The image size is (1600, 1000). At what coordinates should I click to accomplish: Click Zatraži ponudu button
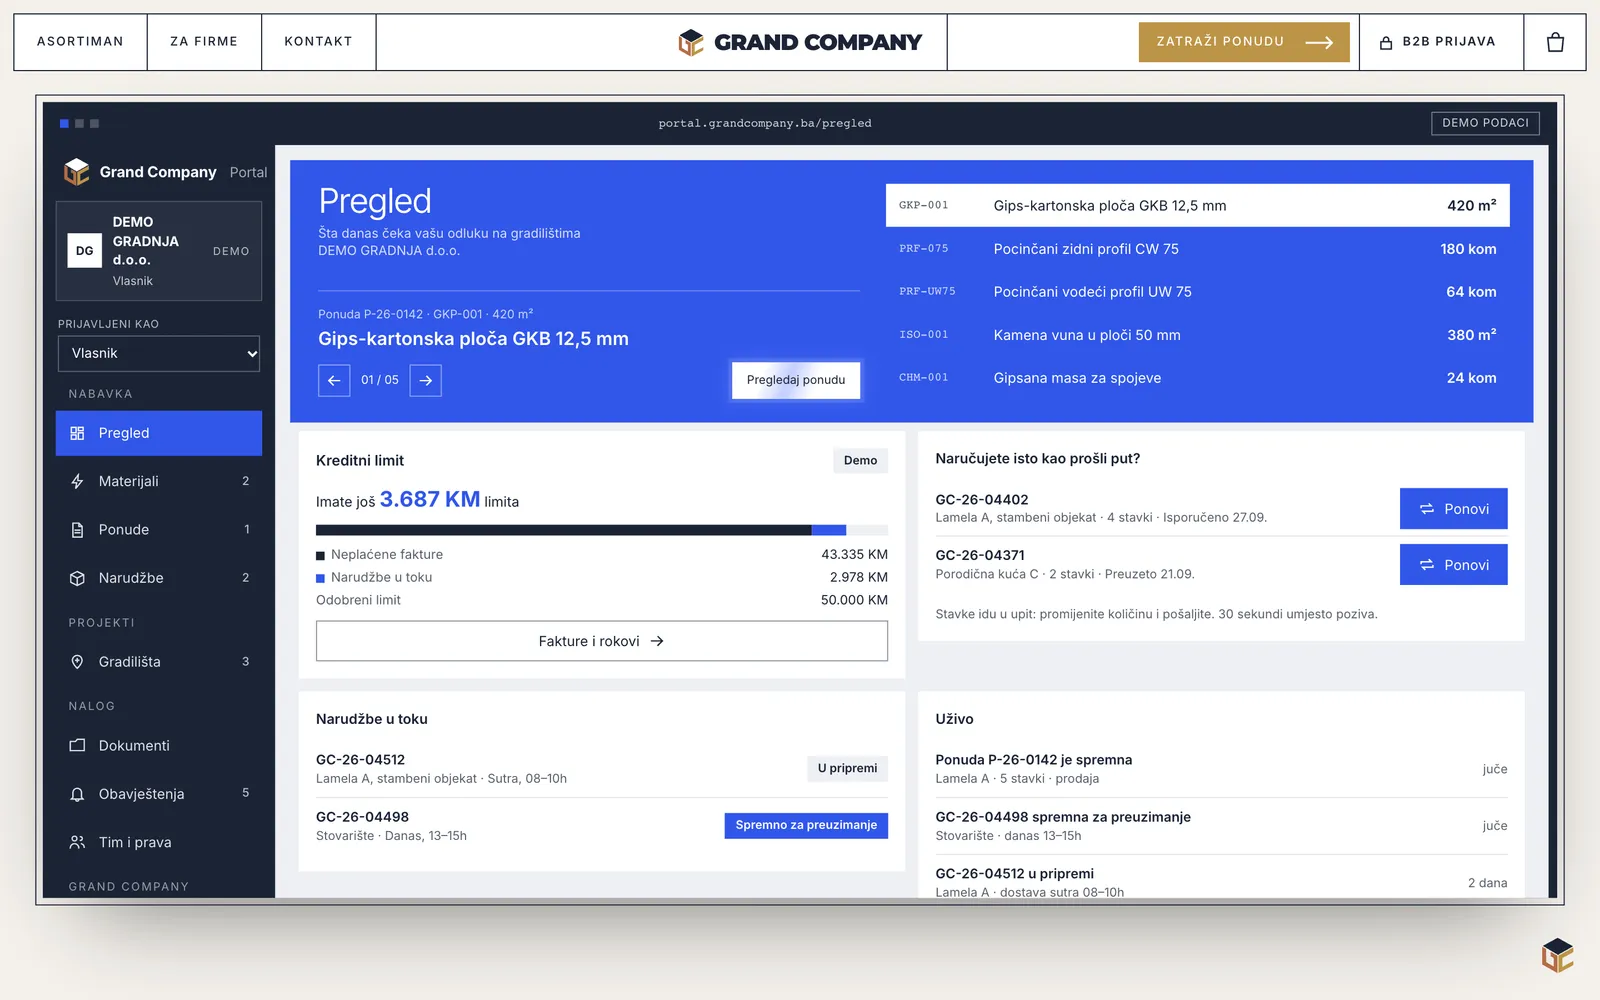point(1244,42)
